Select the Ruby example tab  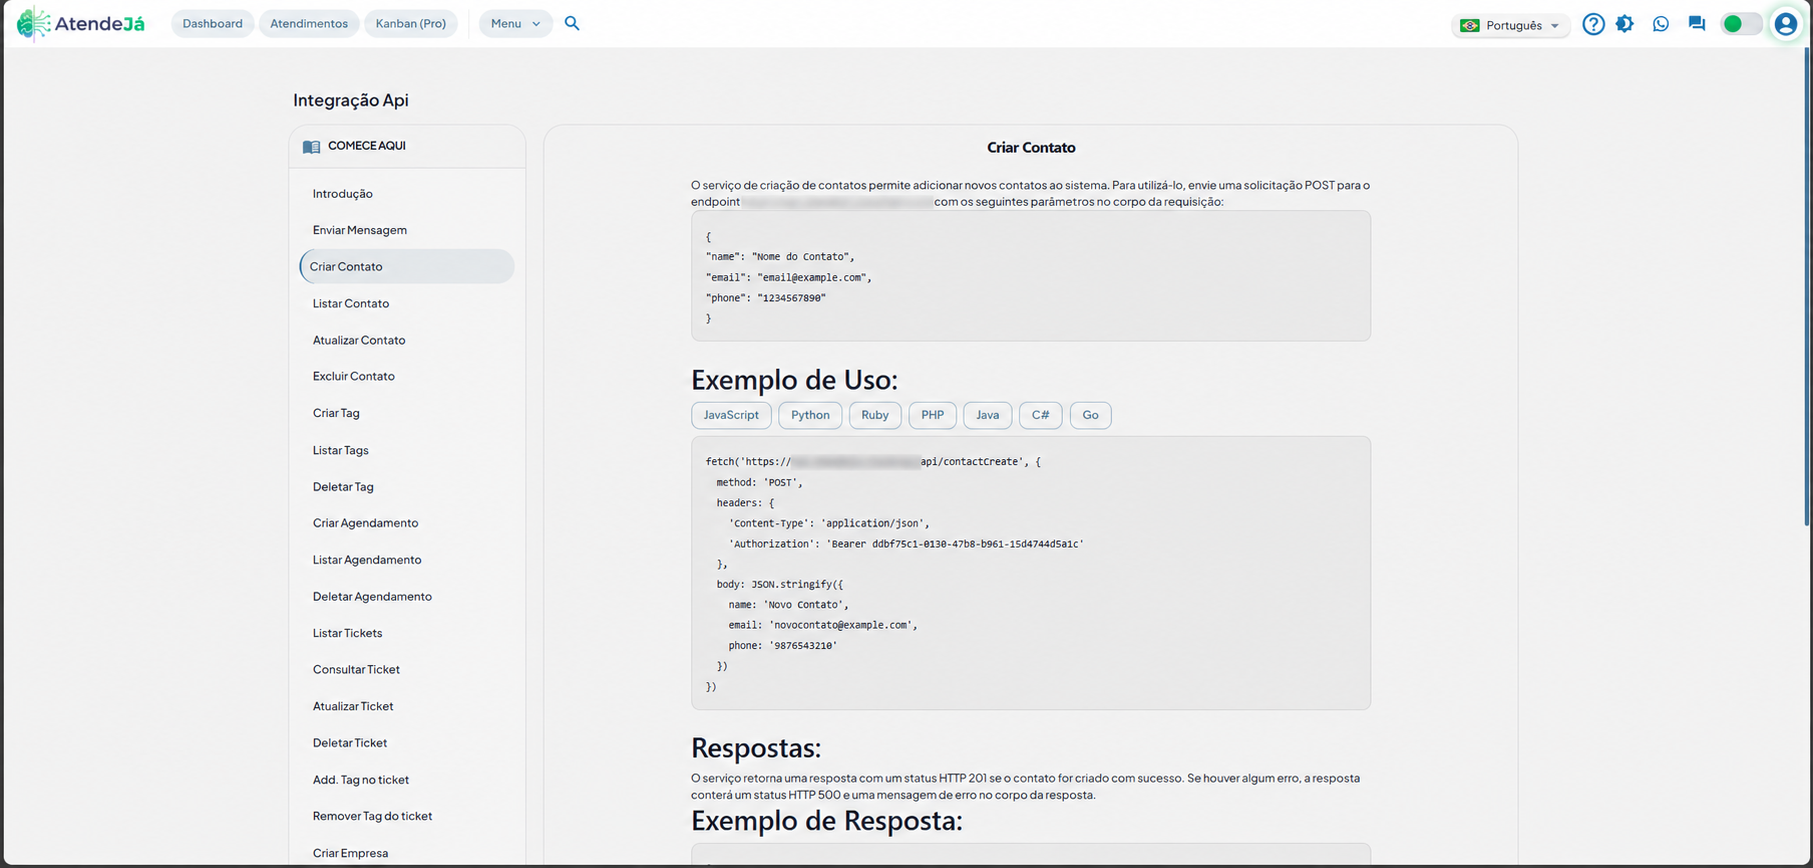click(875, 415)
